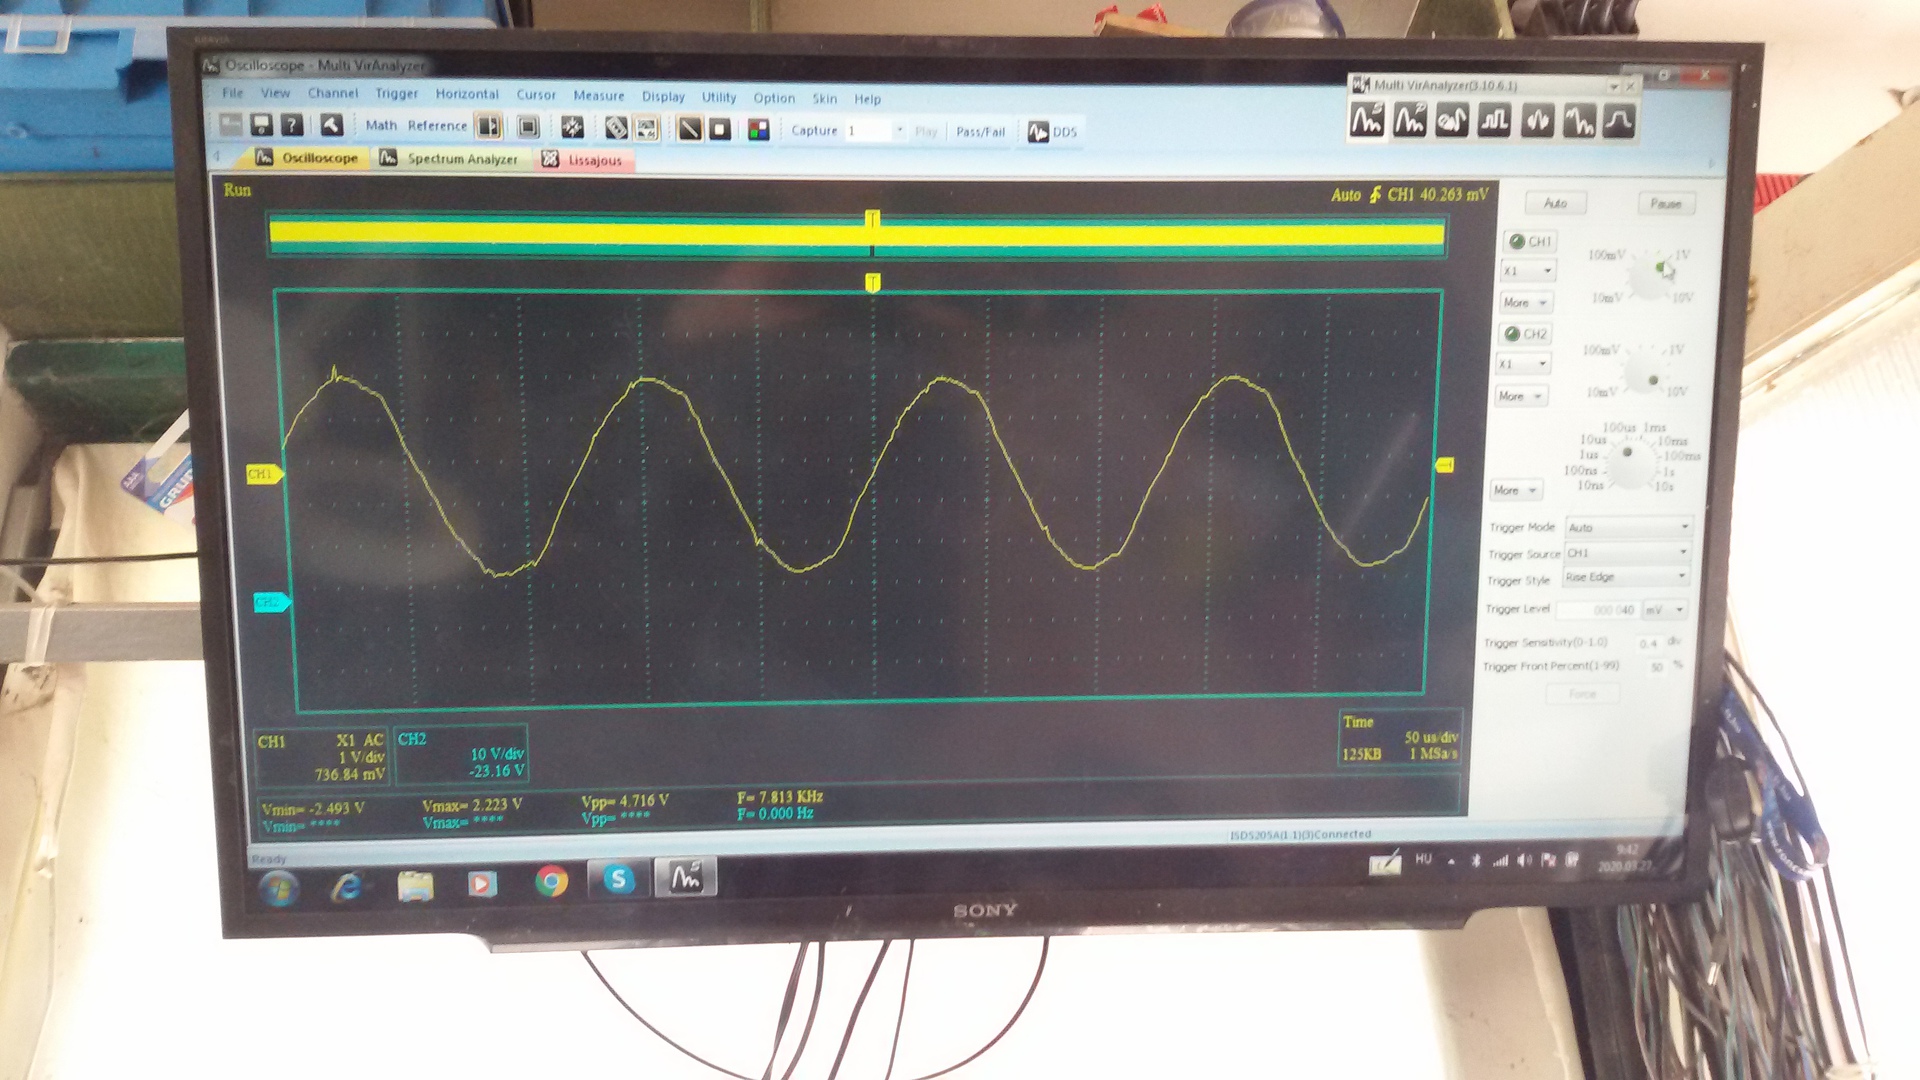
Task: Click the question mark help icon
Action: [x=291, y=125]
